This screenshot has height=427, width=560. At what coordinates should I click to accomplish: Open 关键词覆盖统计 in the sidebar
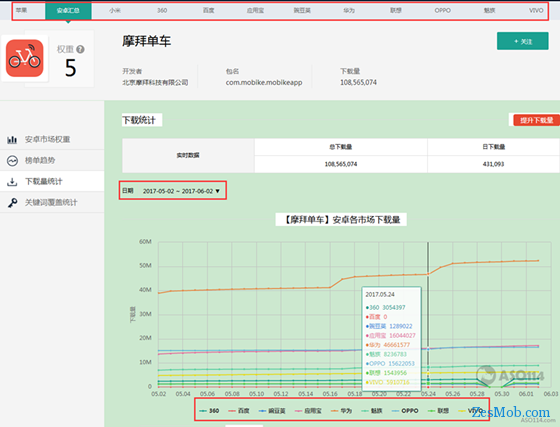pyautogui.click(x=51, y=203)
